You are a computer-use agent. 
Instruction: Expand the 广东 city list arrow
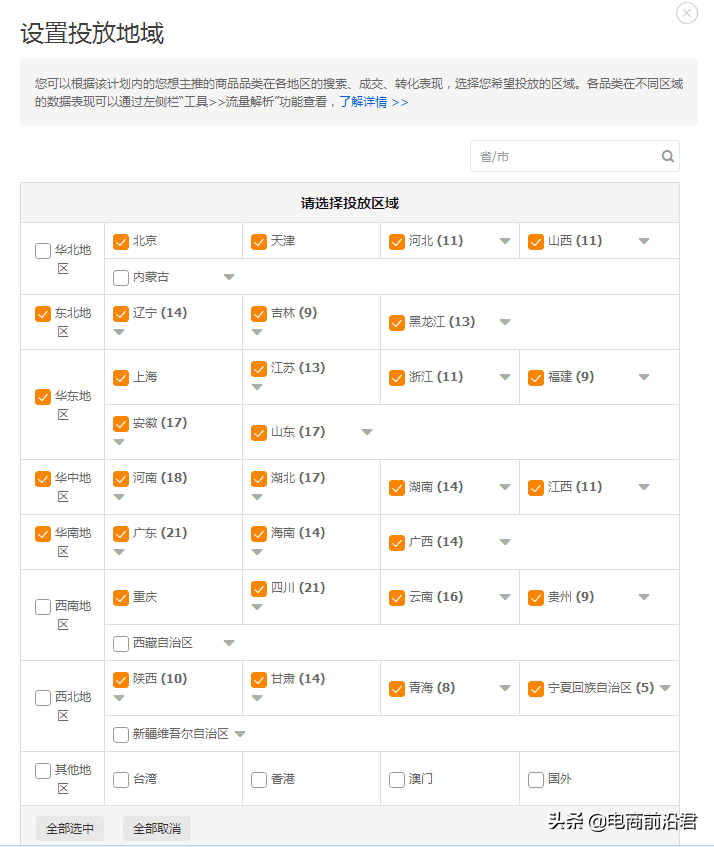pos(119,552)
